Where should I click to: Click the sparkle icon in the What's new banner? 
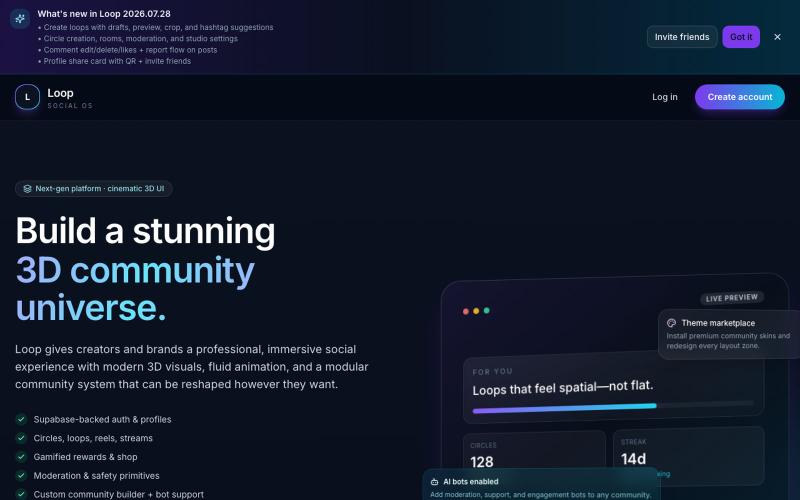(20, 19)
